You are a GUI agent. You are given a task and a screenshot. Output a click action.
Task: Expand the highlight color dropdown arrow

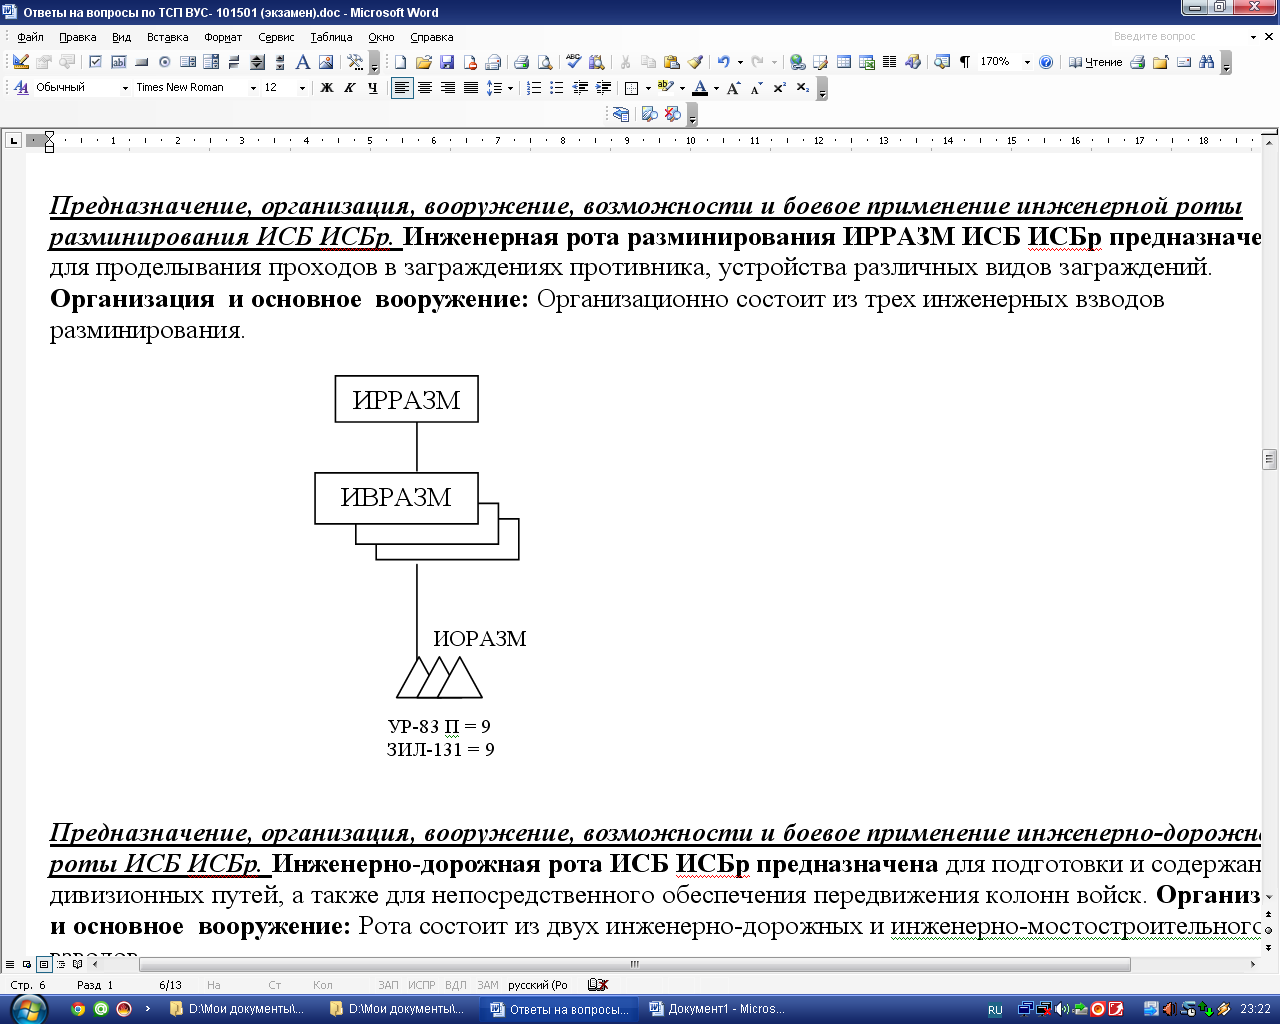point(682,88)
